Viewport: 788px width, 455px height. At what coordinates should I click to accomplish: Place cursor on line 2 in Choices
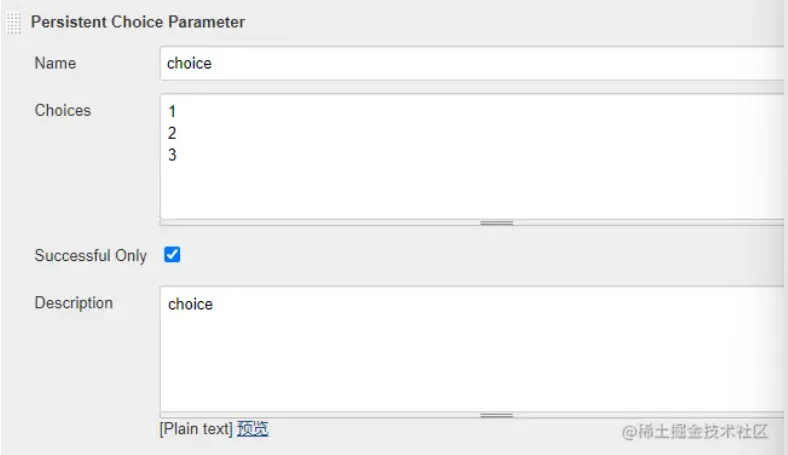[x=173, y=133]
